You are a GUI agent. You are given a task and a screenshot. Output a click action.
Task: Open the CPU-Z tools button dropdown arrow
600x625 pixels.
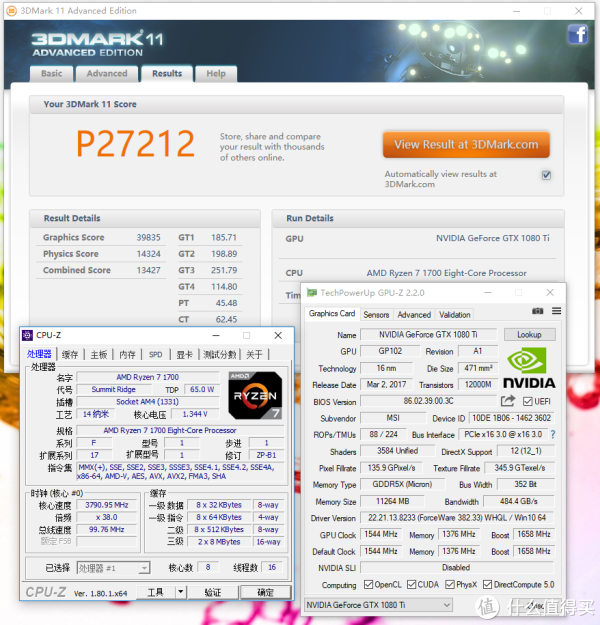pyautogui.click(x=181, y=592)
